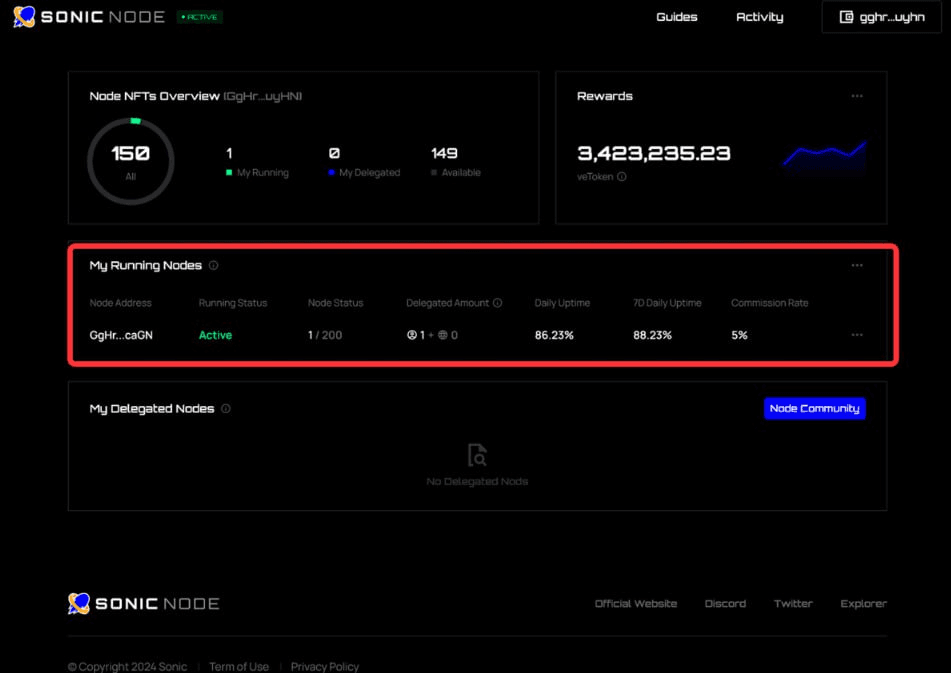The width and height of the screenshot is (951, 673).
Task: Click the veToken info icon
Action: pyautogui.click(x=622, y=176)
